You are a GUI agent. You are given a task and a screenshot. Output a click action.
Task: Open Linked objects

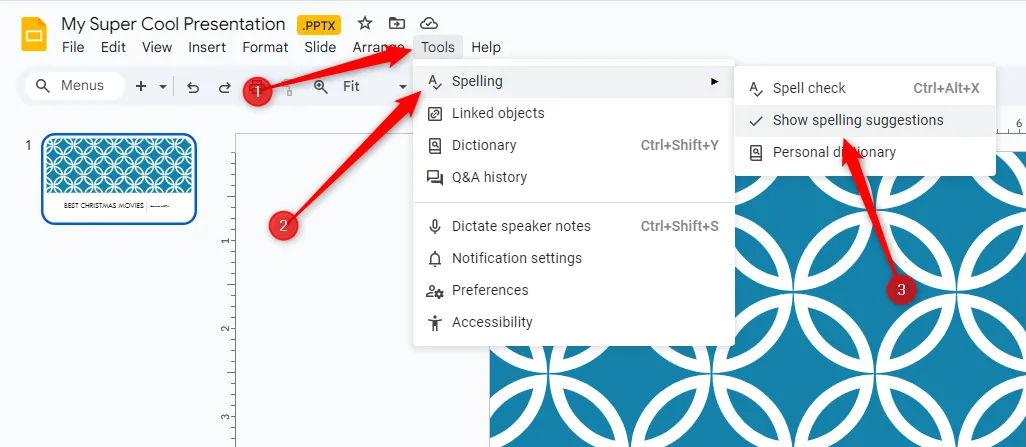[x=573, y=113]
